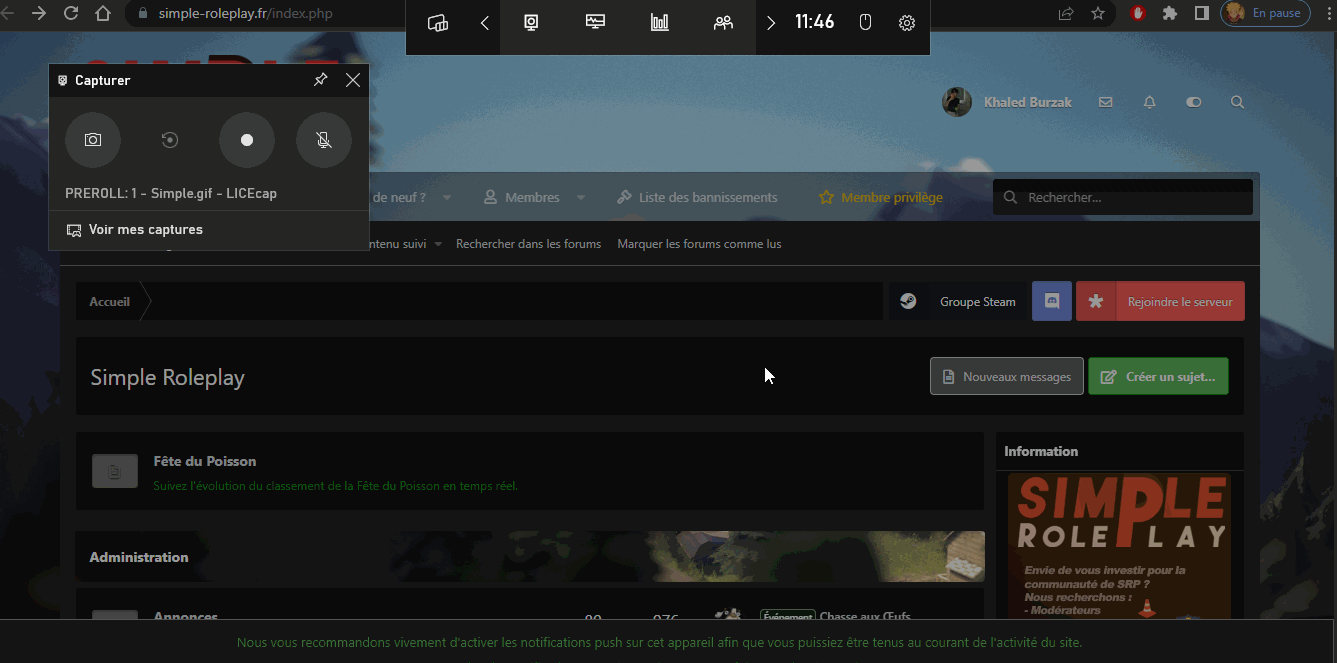Open Rechercher dans les forums
1337x663 pixels.
coord(529,244)
